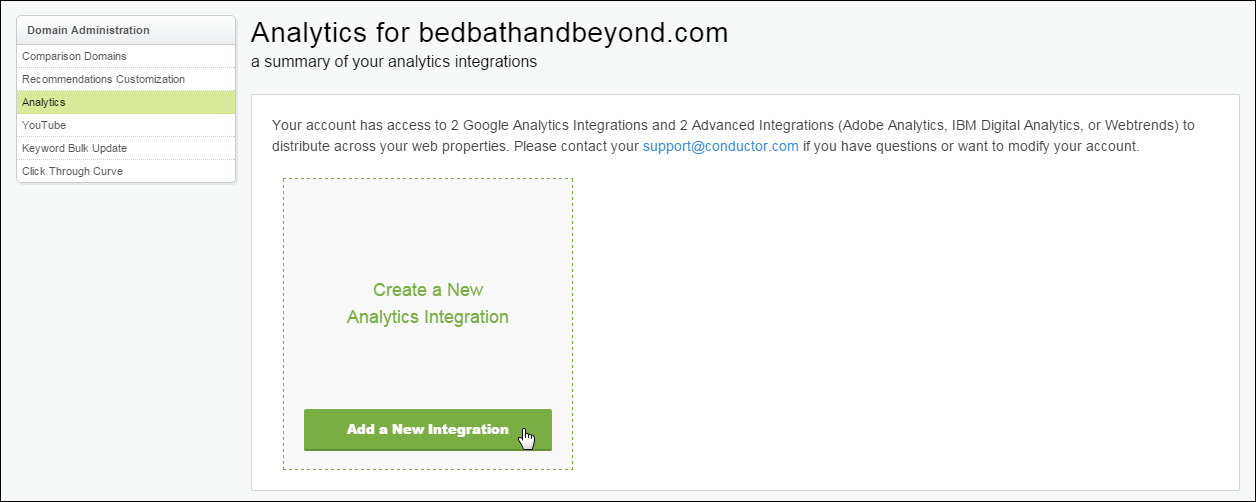Click the '2 Advanced Integrations' text
The height and width of the screenshot is (502, 1256).
[x=757, y=125]
